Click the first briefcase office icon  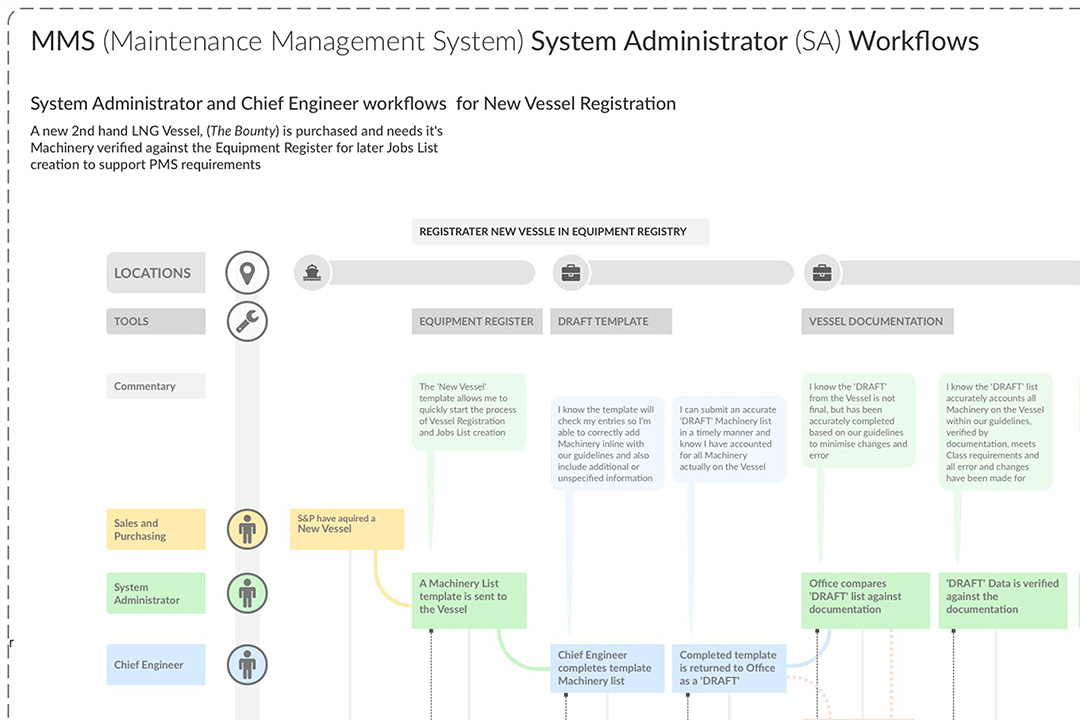tap(571, 272)
